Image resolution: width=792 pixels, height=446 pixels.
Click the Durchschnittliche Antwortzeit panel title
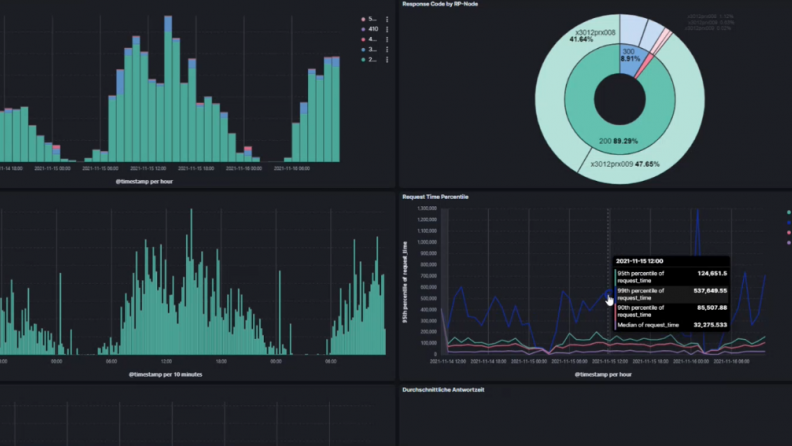pyautogui.click(x=443, y=390)
